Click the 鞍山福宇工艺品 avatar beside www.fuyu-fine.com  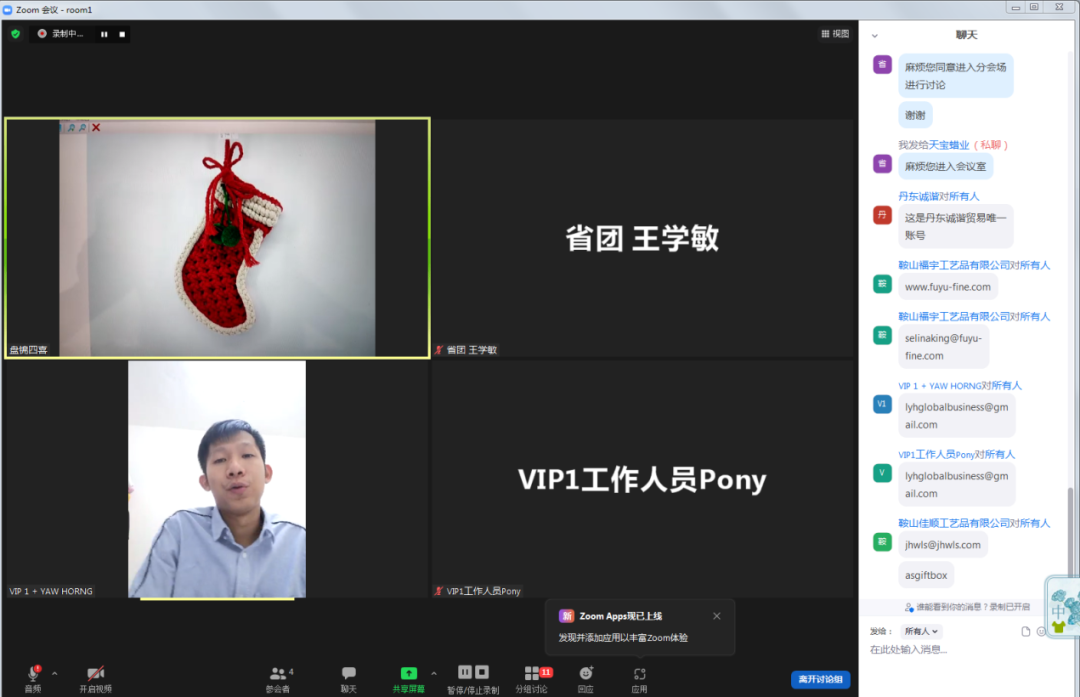882,284
